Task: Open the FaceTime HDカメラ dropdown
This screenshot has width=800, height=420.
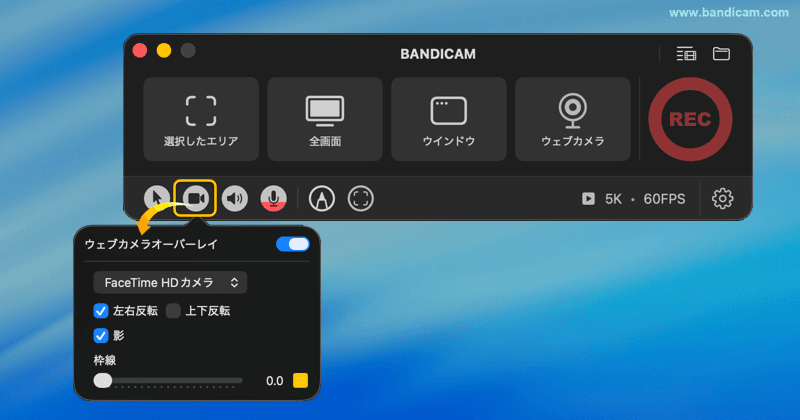Action: pyautogui.click(x=170, y=282)
